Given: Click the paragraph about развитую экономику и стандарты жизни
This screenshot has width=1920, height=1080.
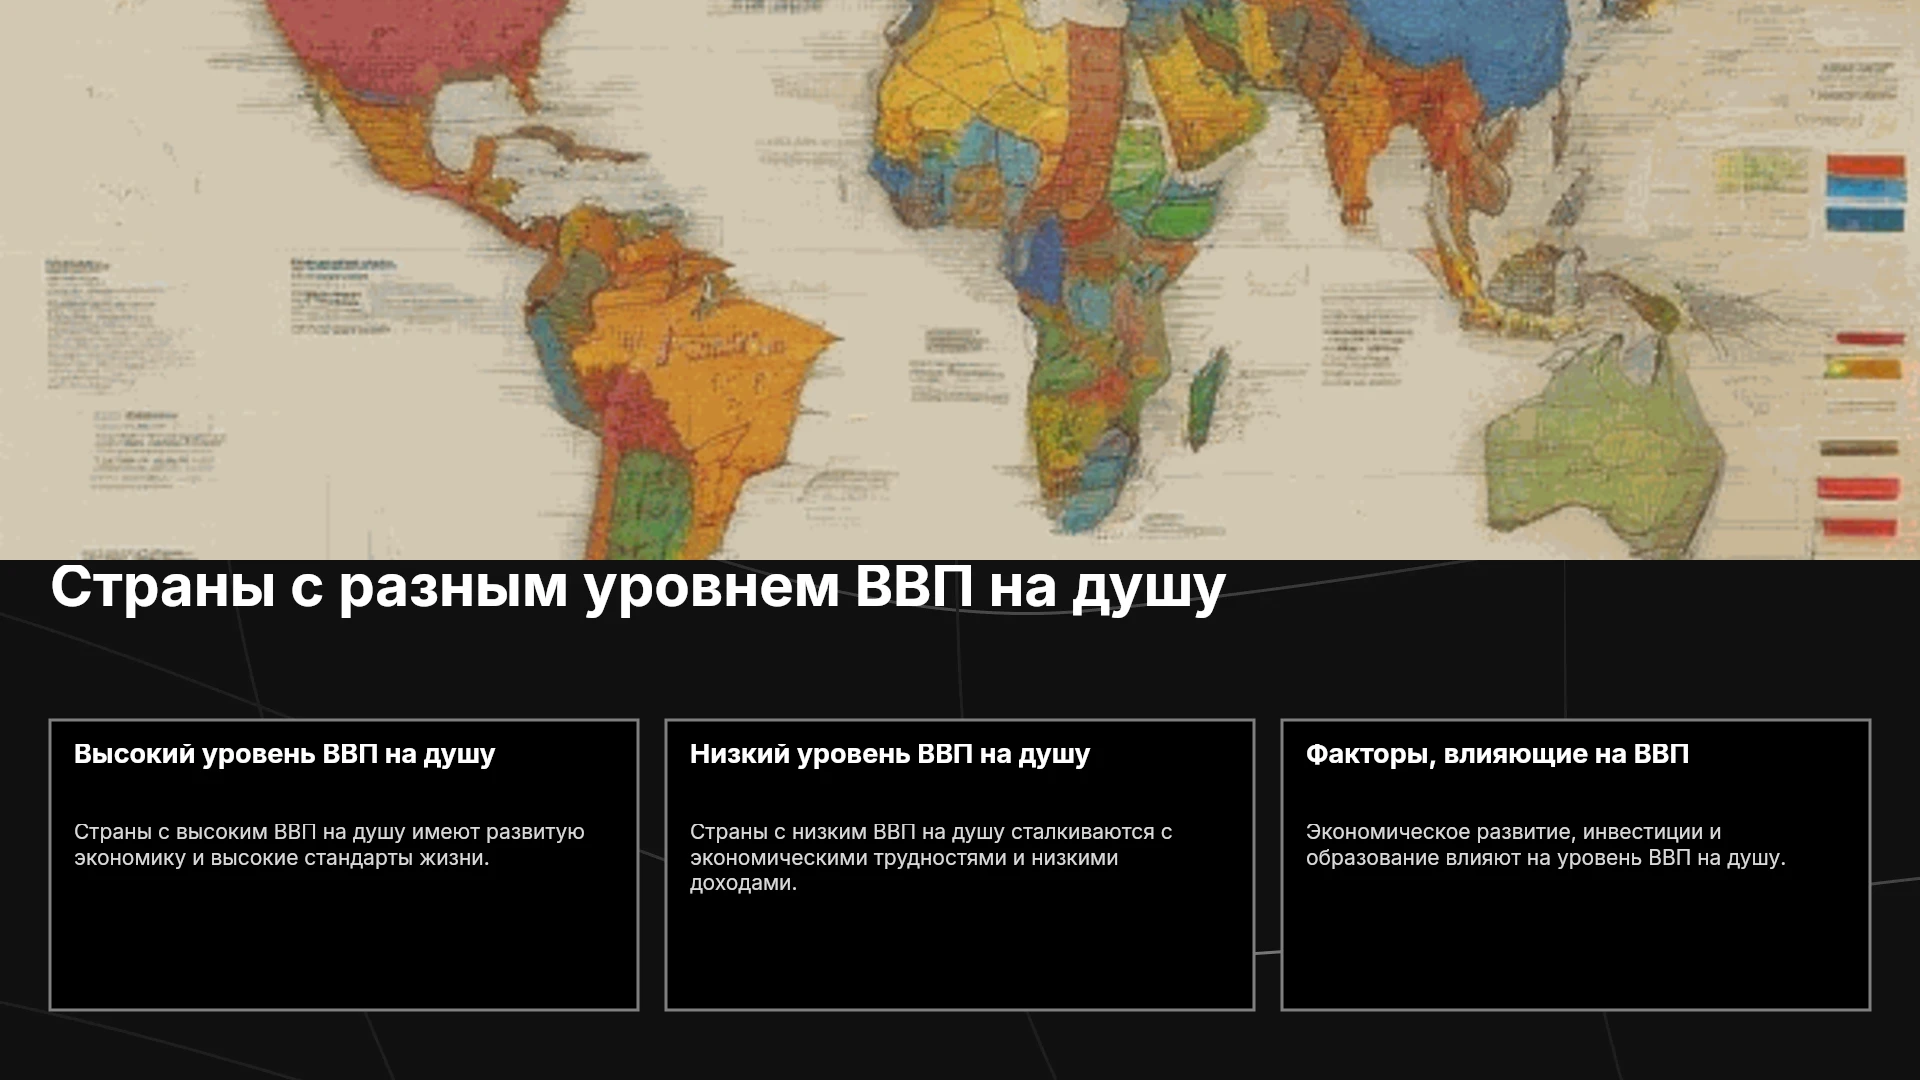Looking at the screenshot, I should click(x=329, y=845).
